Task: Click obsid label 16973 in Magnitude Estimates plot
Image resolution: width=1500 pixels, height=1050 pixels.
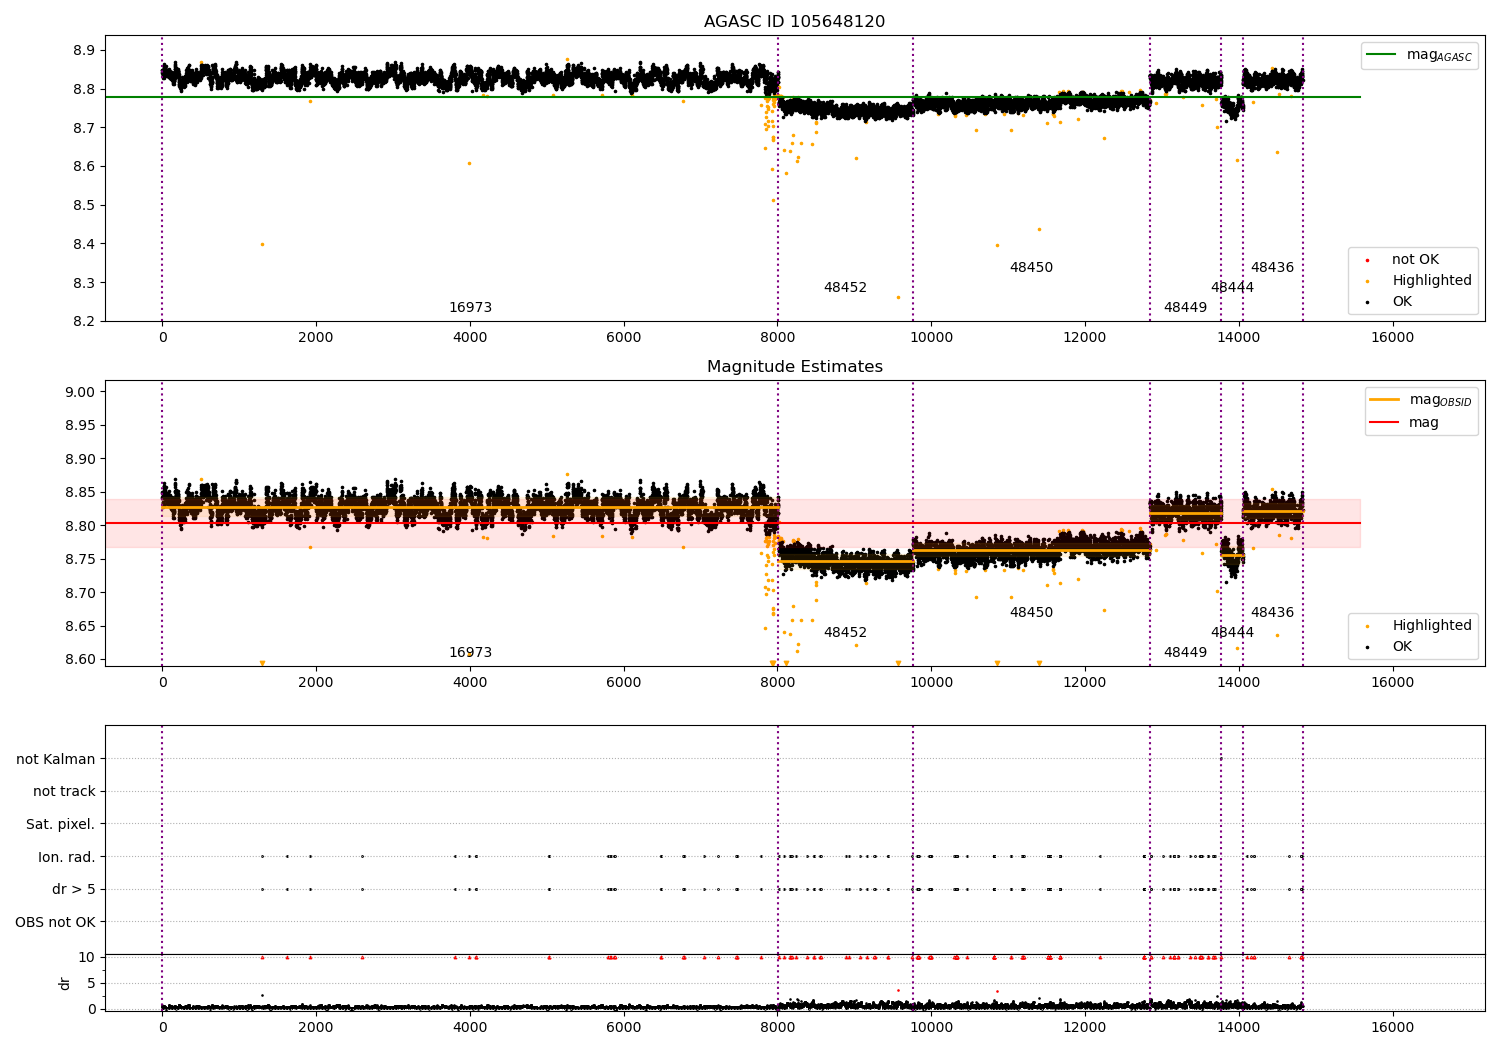Action: tap(470, 653)
